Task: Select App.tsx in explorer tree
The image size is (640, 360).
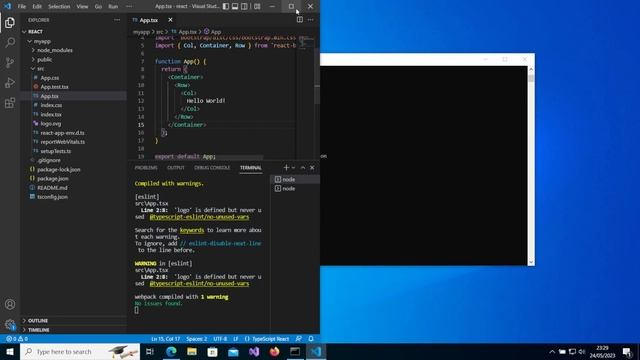Action: (73, 96)
